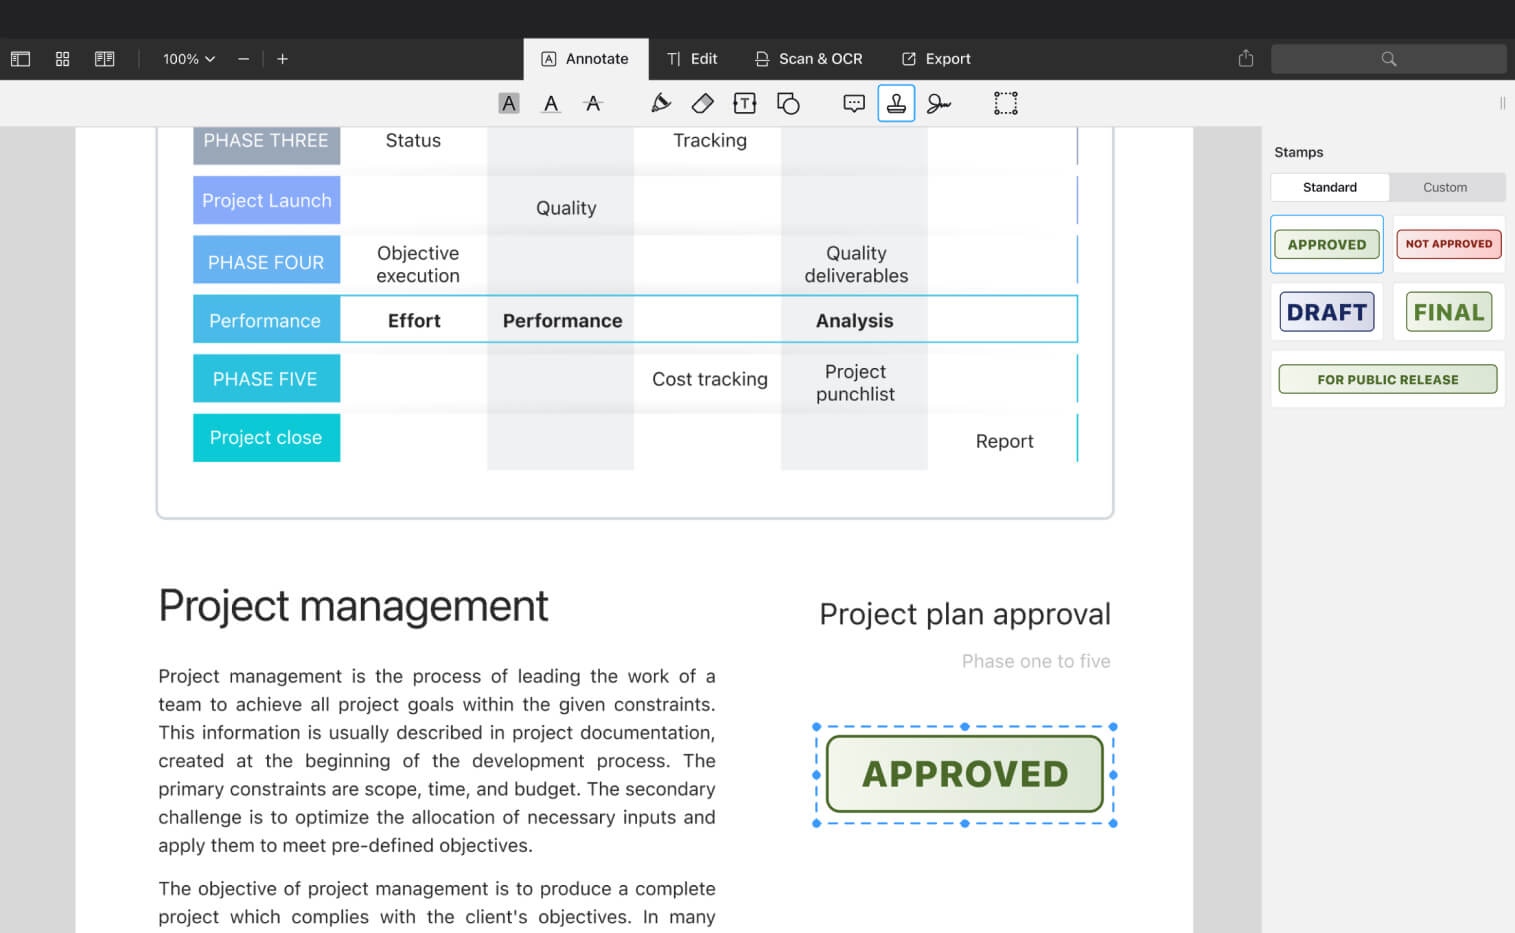Add a comment note

pos(853,103)
